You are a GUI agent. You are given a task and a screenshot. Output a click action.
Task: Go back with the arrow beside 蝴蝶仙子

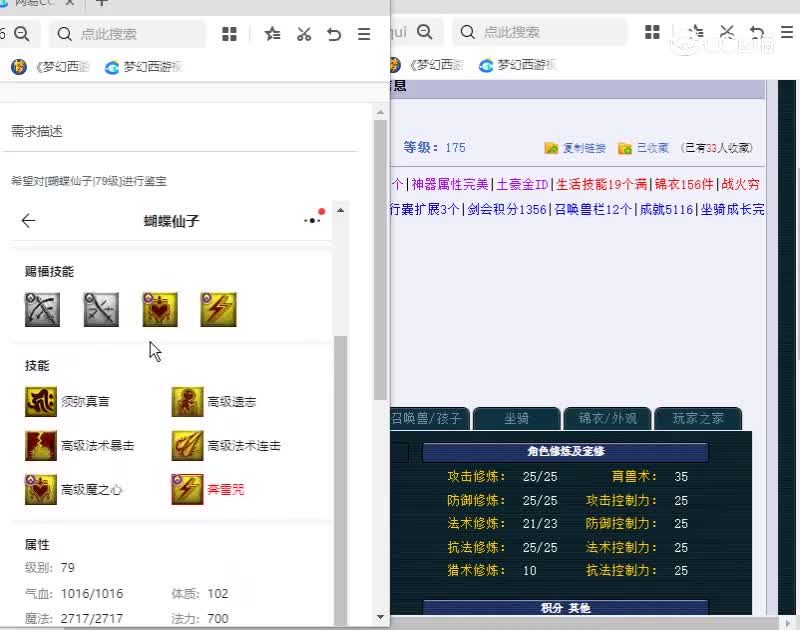coord(29,220)
